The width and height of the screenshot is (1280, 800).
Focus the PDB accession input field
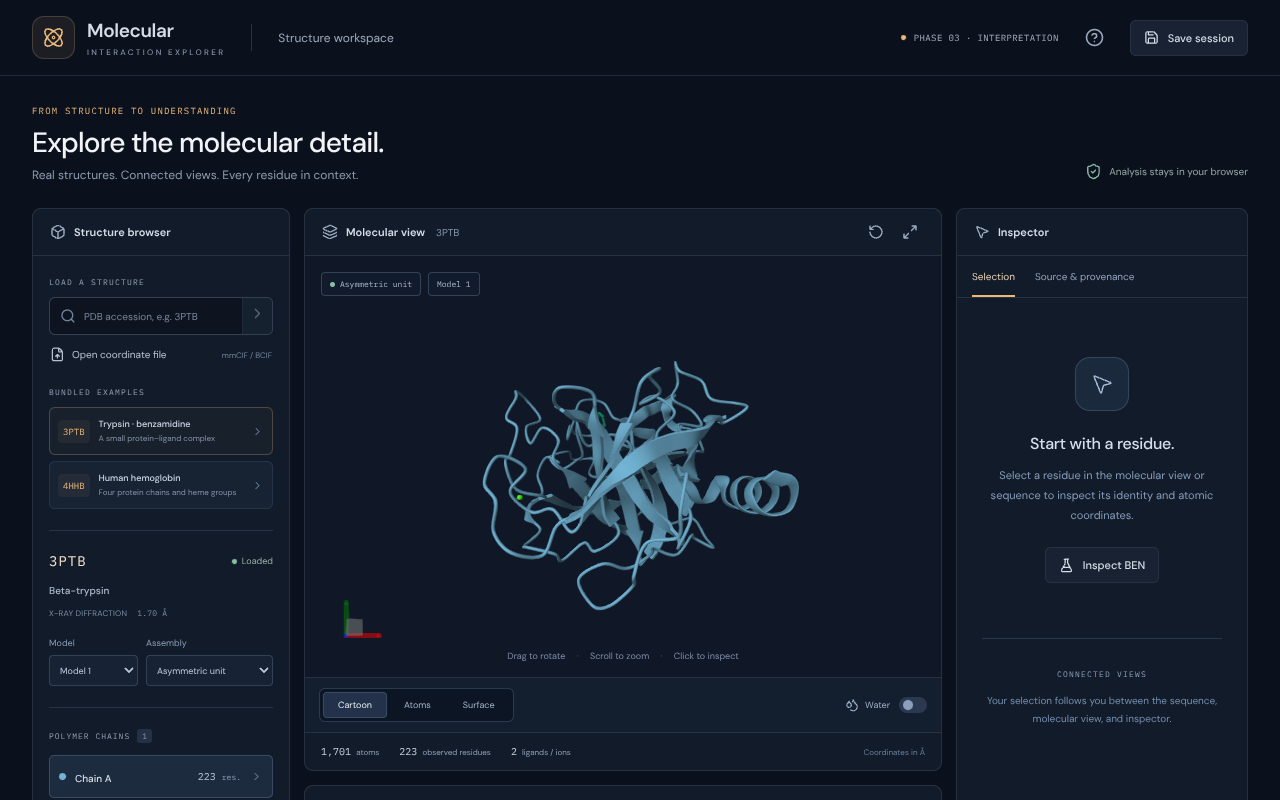[x=146, y=316]
